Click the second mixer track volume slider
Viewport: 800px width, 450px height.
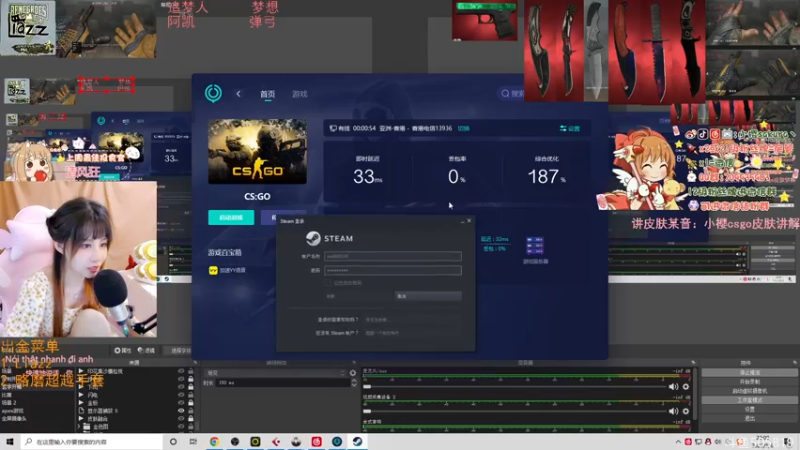pos(514,411)
